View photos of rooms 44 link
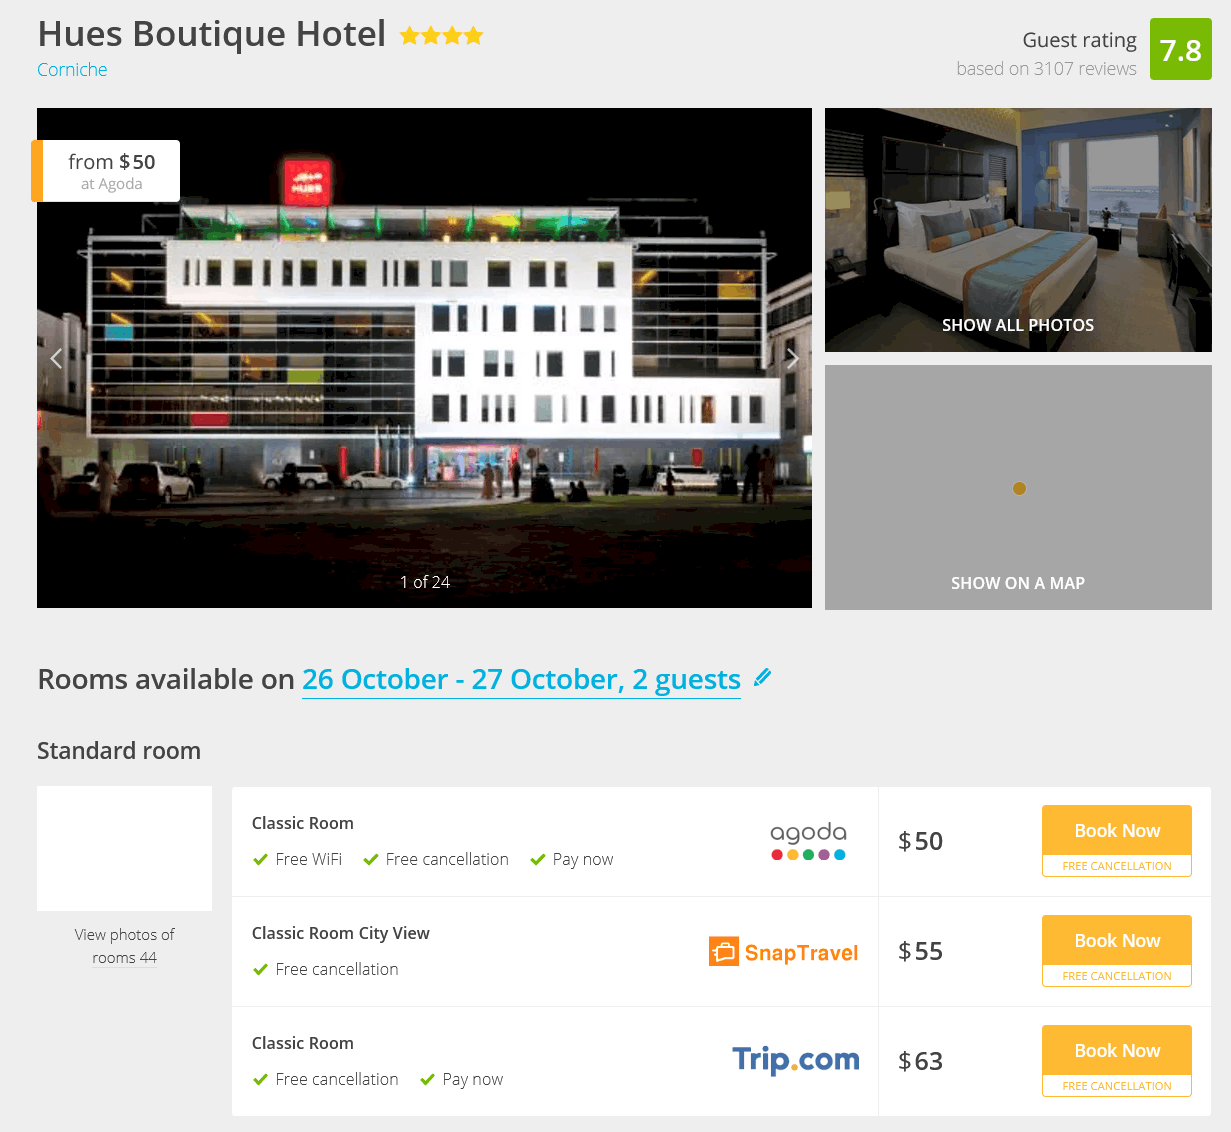This screenshot has width=1231, height=1132. click(x=124, y=946)
